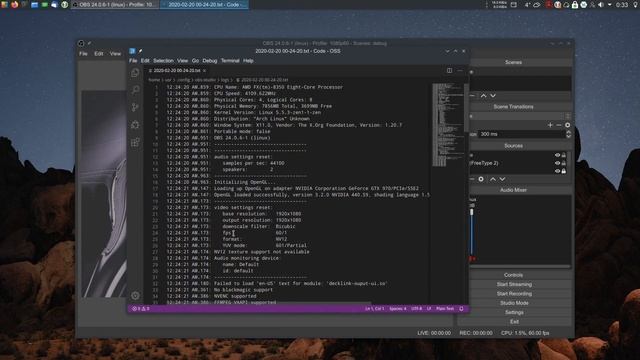This screenshot has height=360, width=640.
Task: Increase transition duration with the up stepper
Action: click(568, 132)
